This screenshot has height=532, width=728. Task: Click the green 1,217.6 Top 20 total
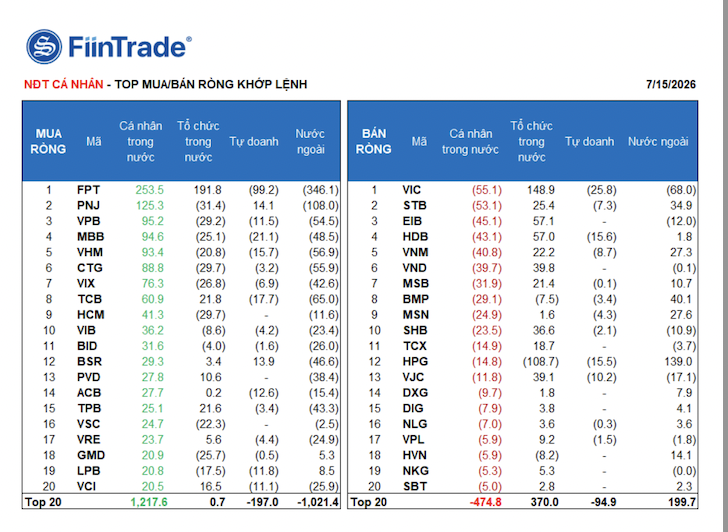[149, 502]
